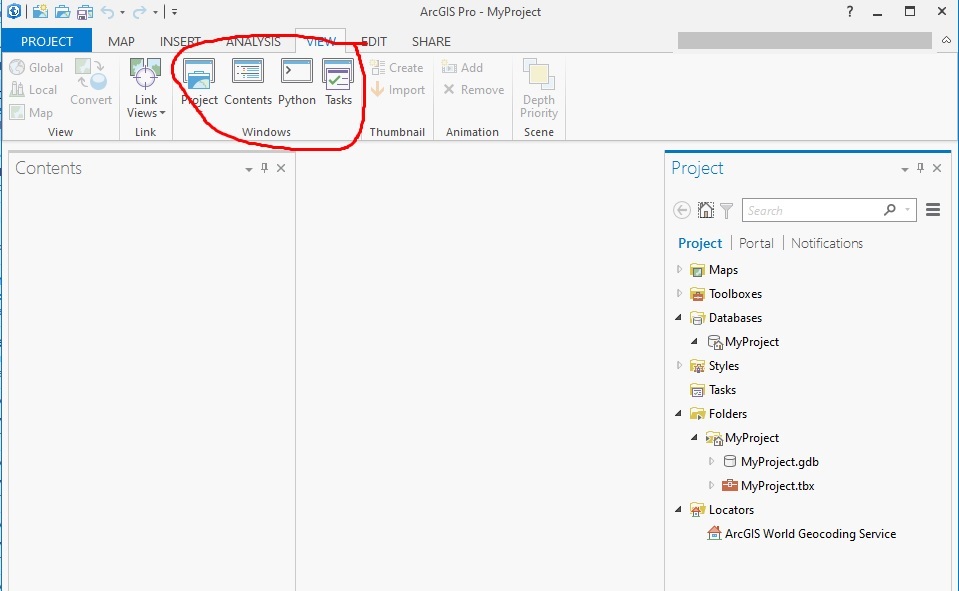Open Redo history dropdown arrow

click(155, 12)
